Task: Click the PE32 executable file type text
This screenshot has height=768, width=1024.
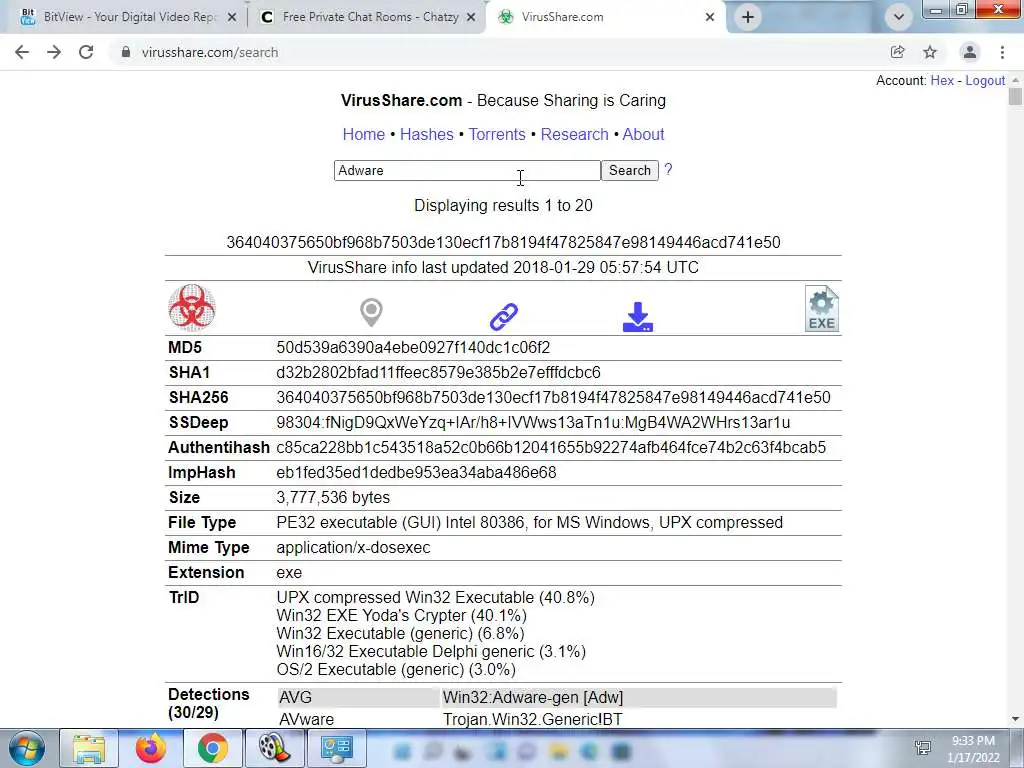Action: point(530,522)
